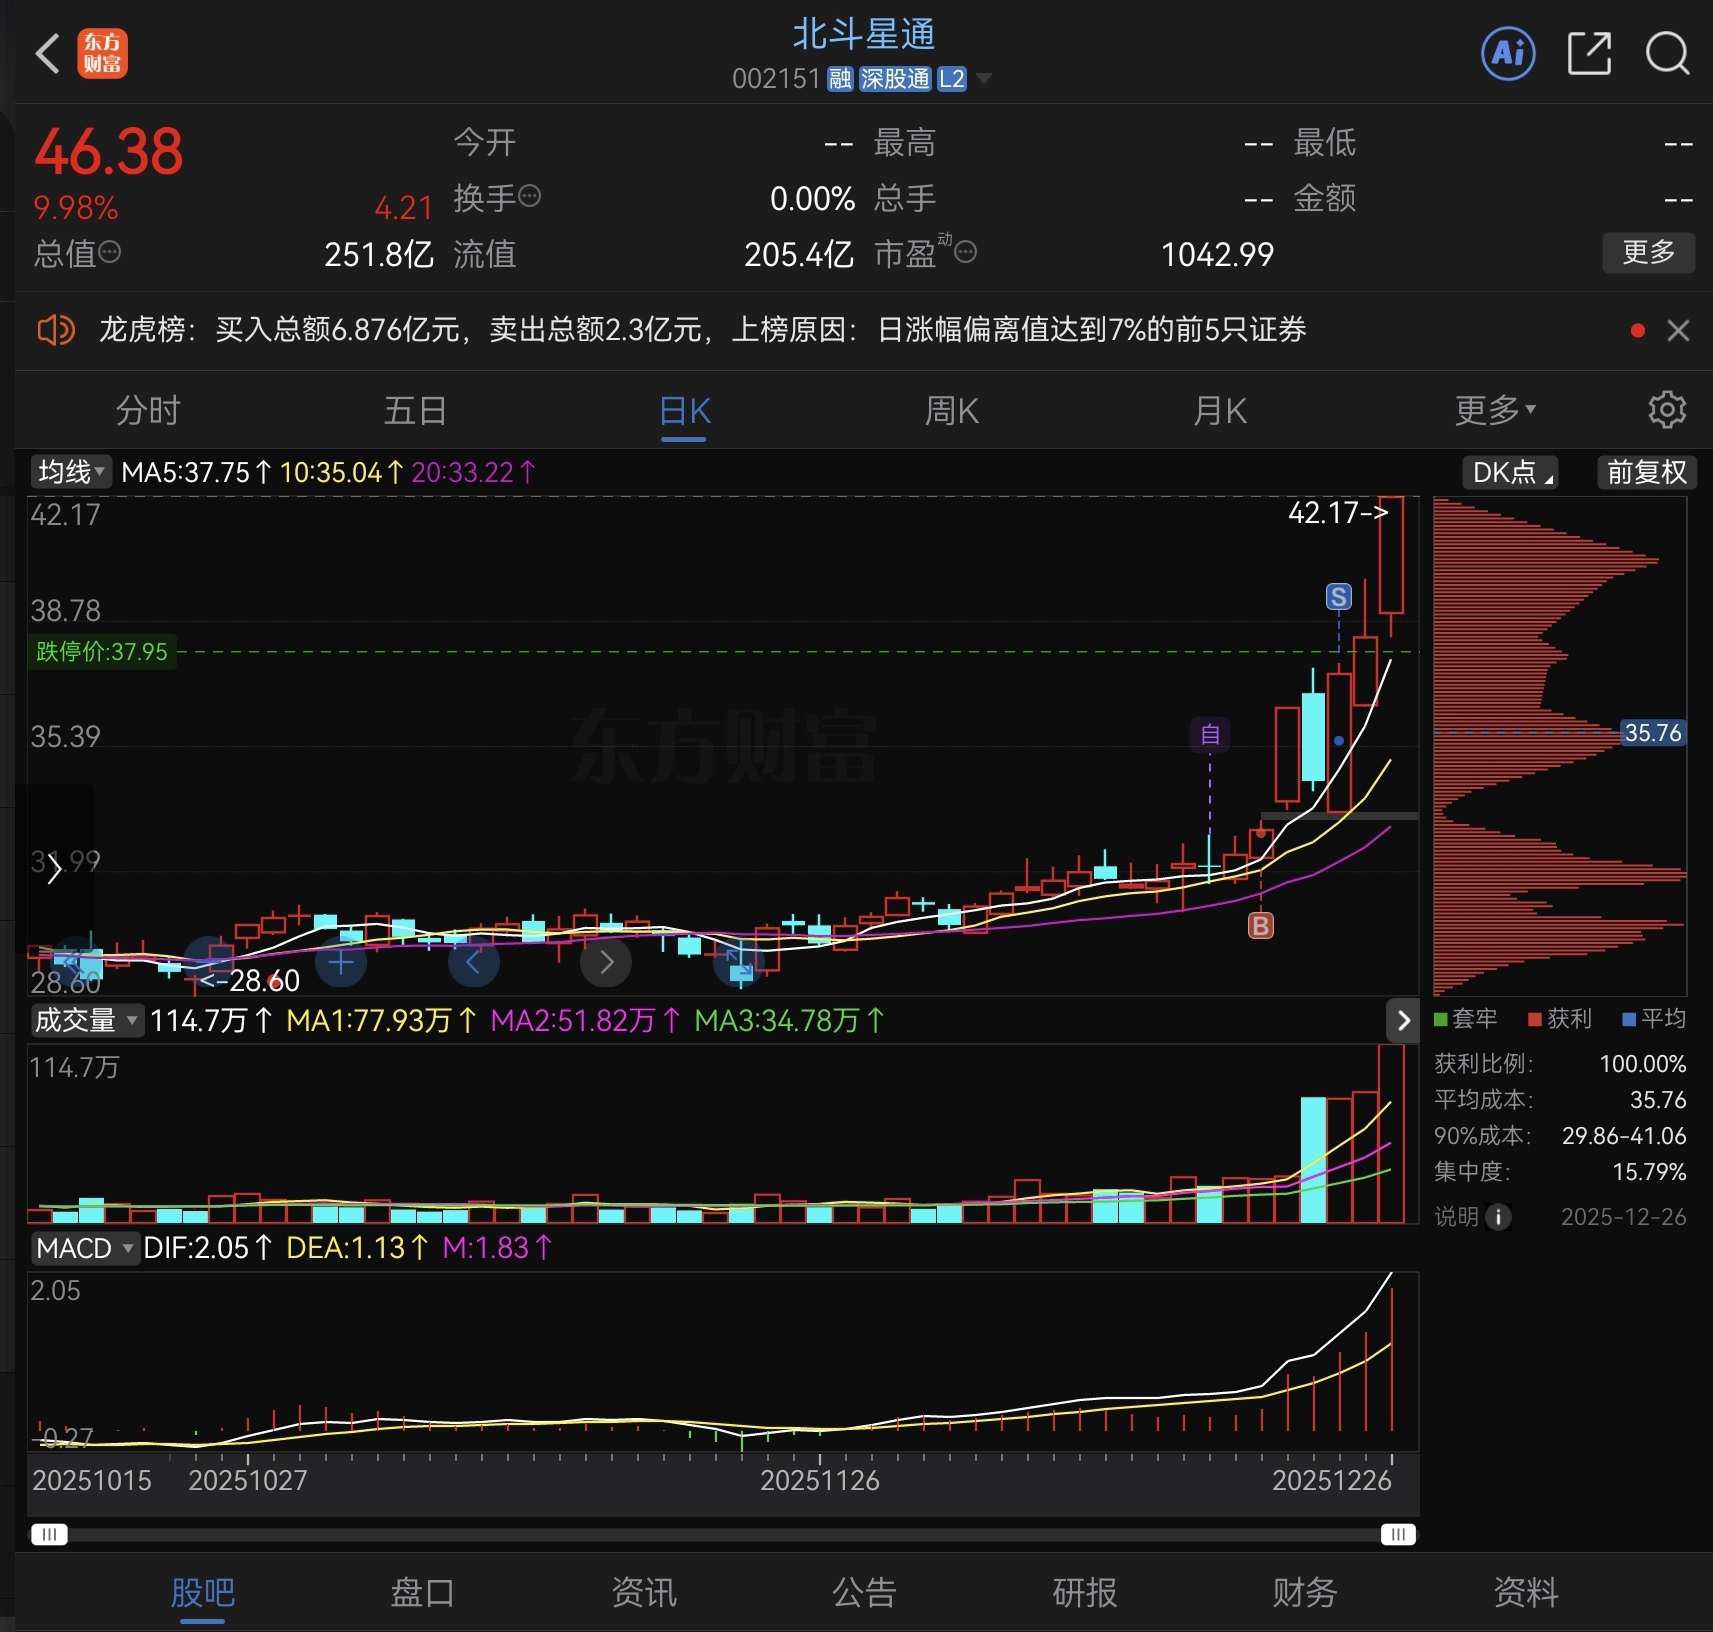Screen dimensions: 1713x1632
Task: Open the Ai assistant icon
Action: click(x=1507, y=53)
